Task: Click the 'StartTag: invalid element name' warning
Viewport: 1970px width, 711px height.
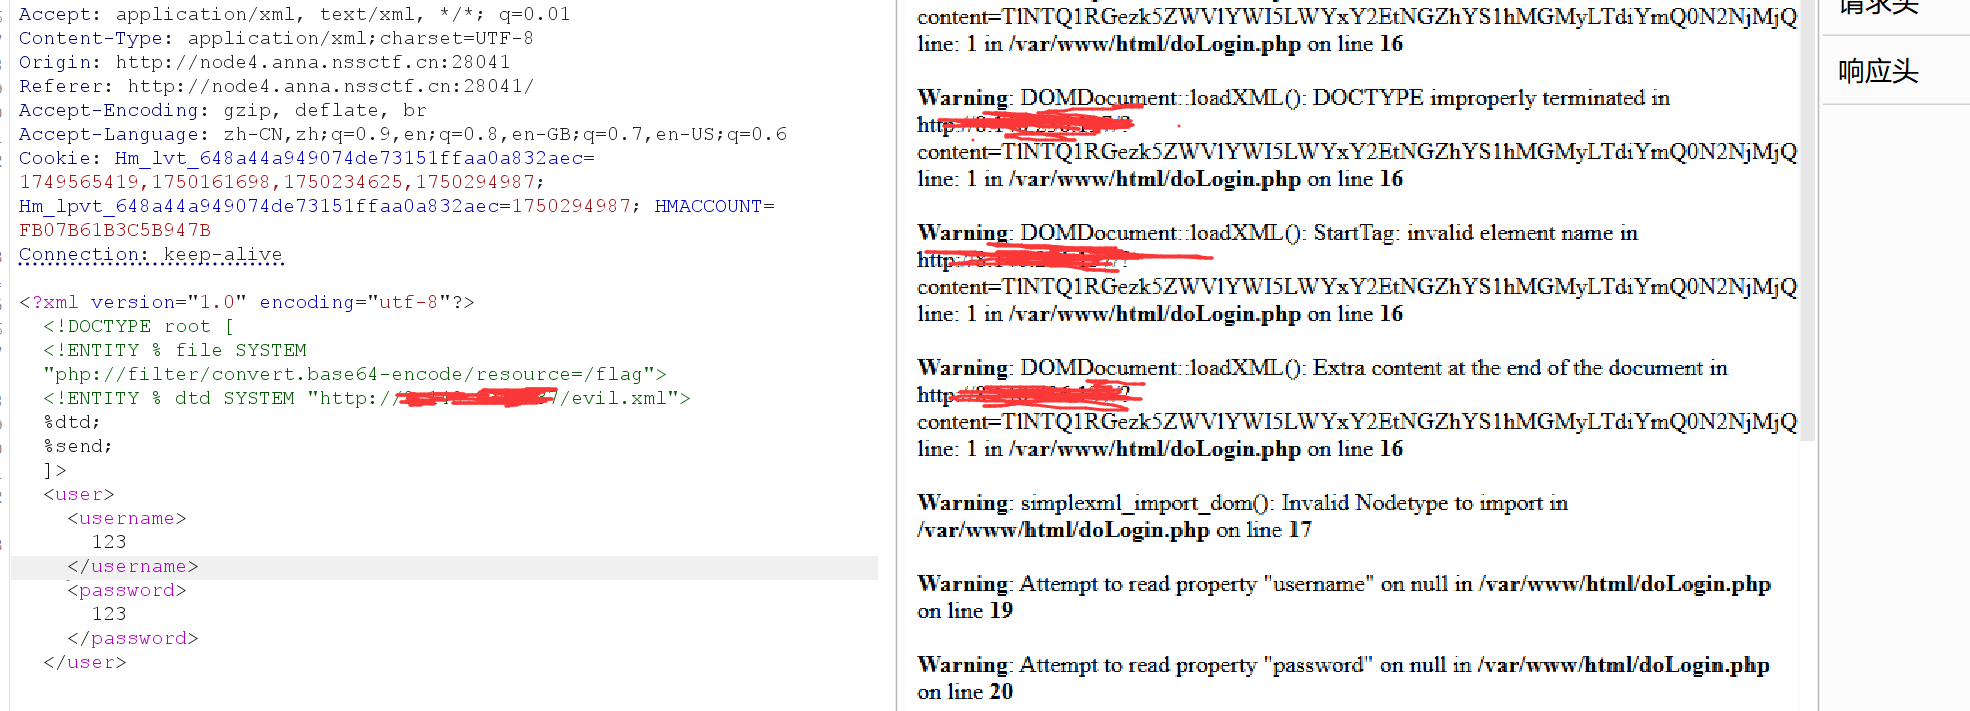Action: [1278, 233]
